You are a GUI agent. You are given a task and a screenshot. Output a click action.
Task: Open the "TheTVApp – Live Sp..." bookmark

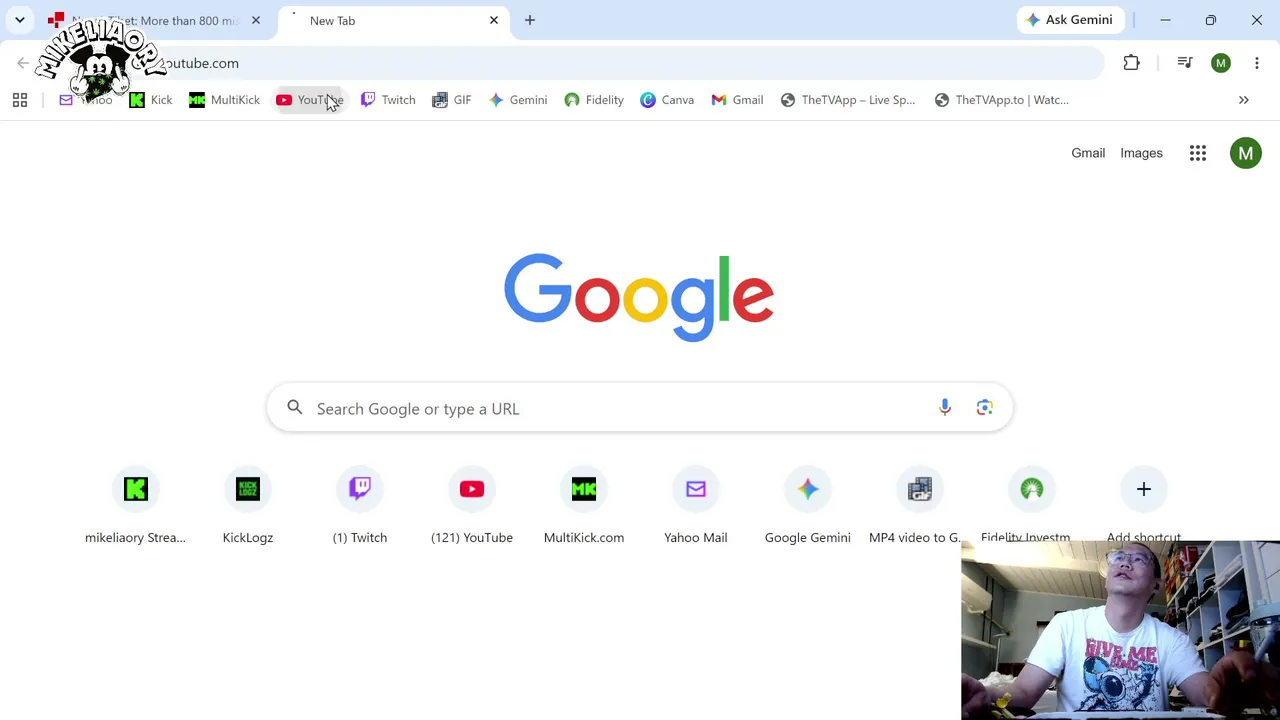point(848,100)
